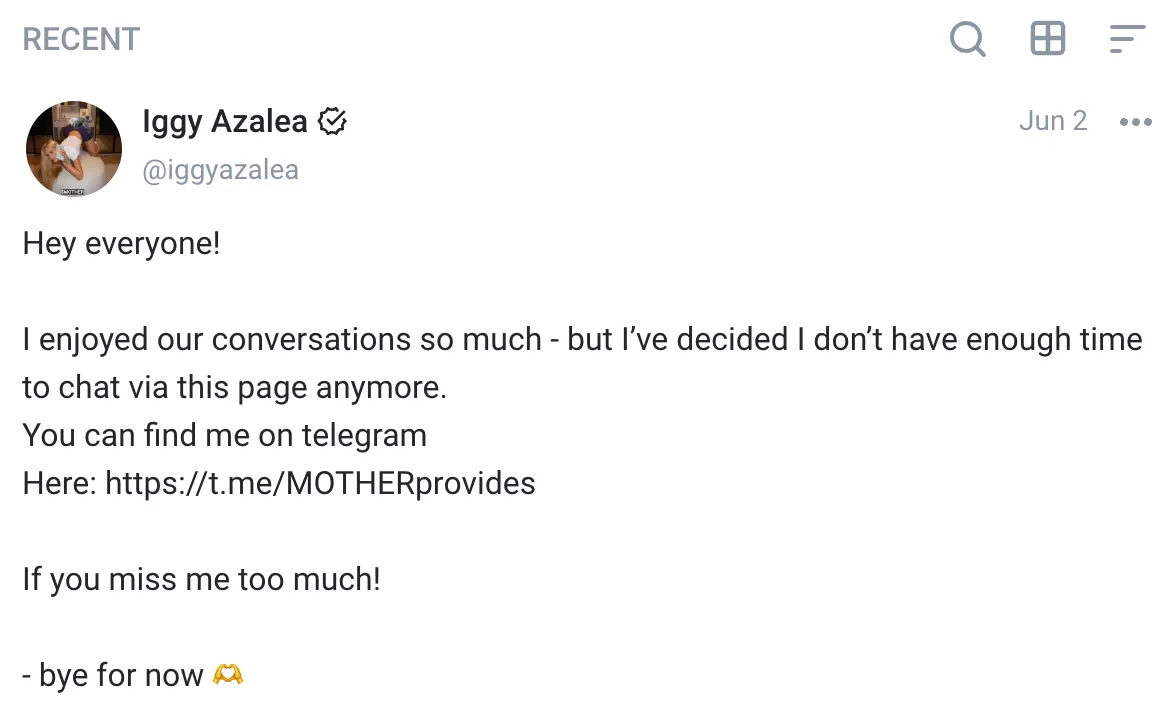Switch feed ordering using RECENT label

(80, 38)
